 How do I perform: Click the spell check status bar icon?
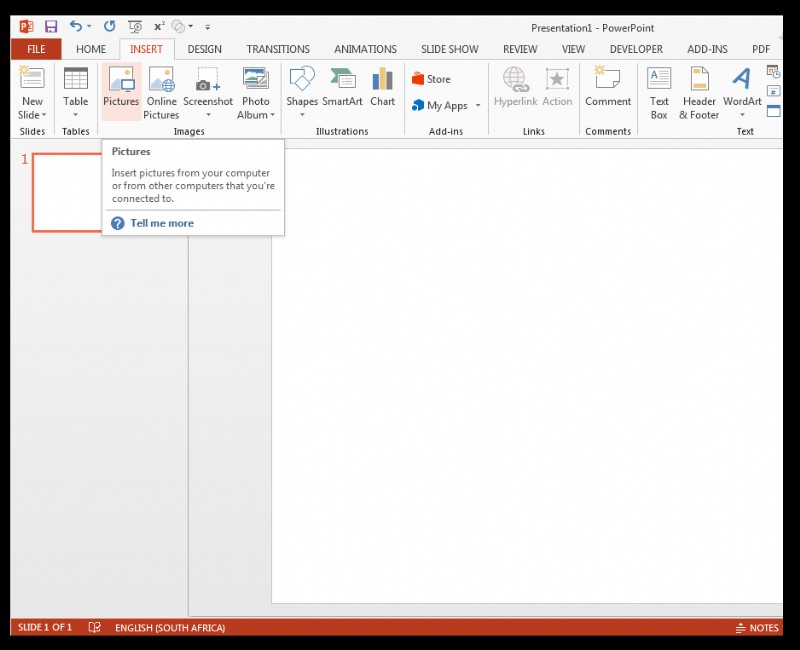click(95, 628)
